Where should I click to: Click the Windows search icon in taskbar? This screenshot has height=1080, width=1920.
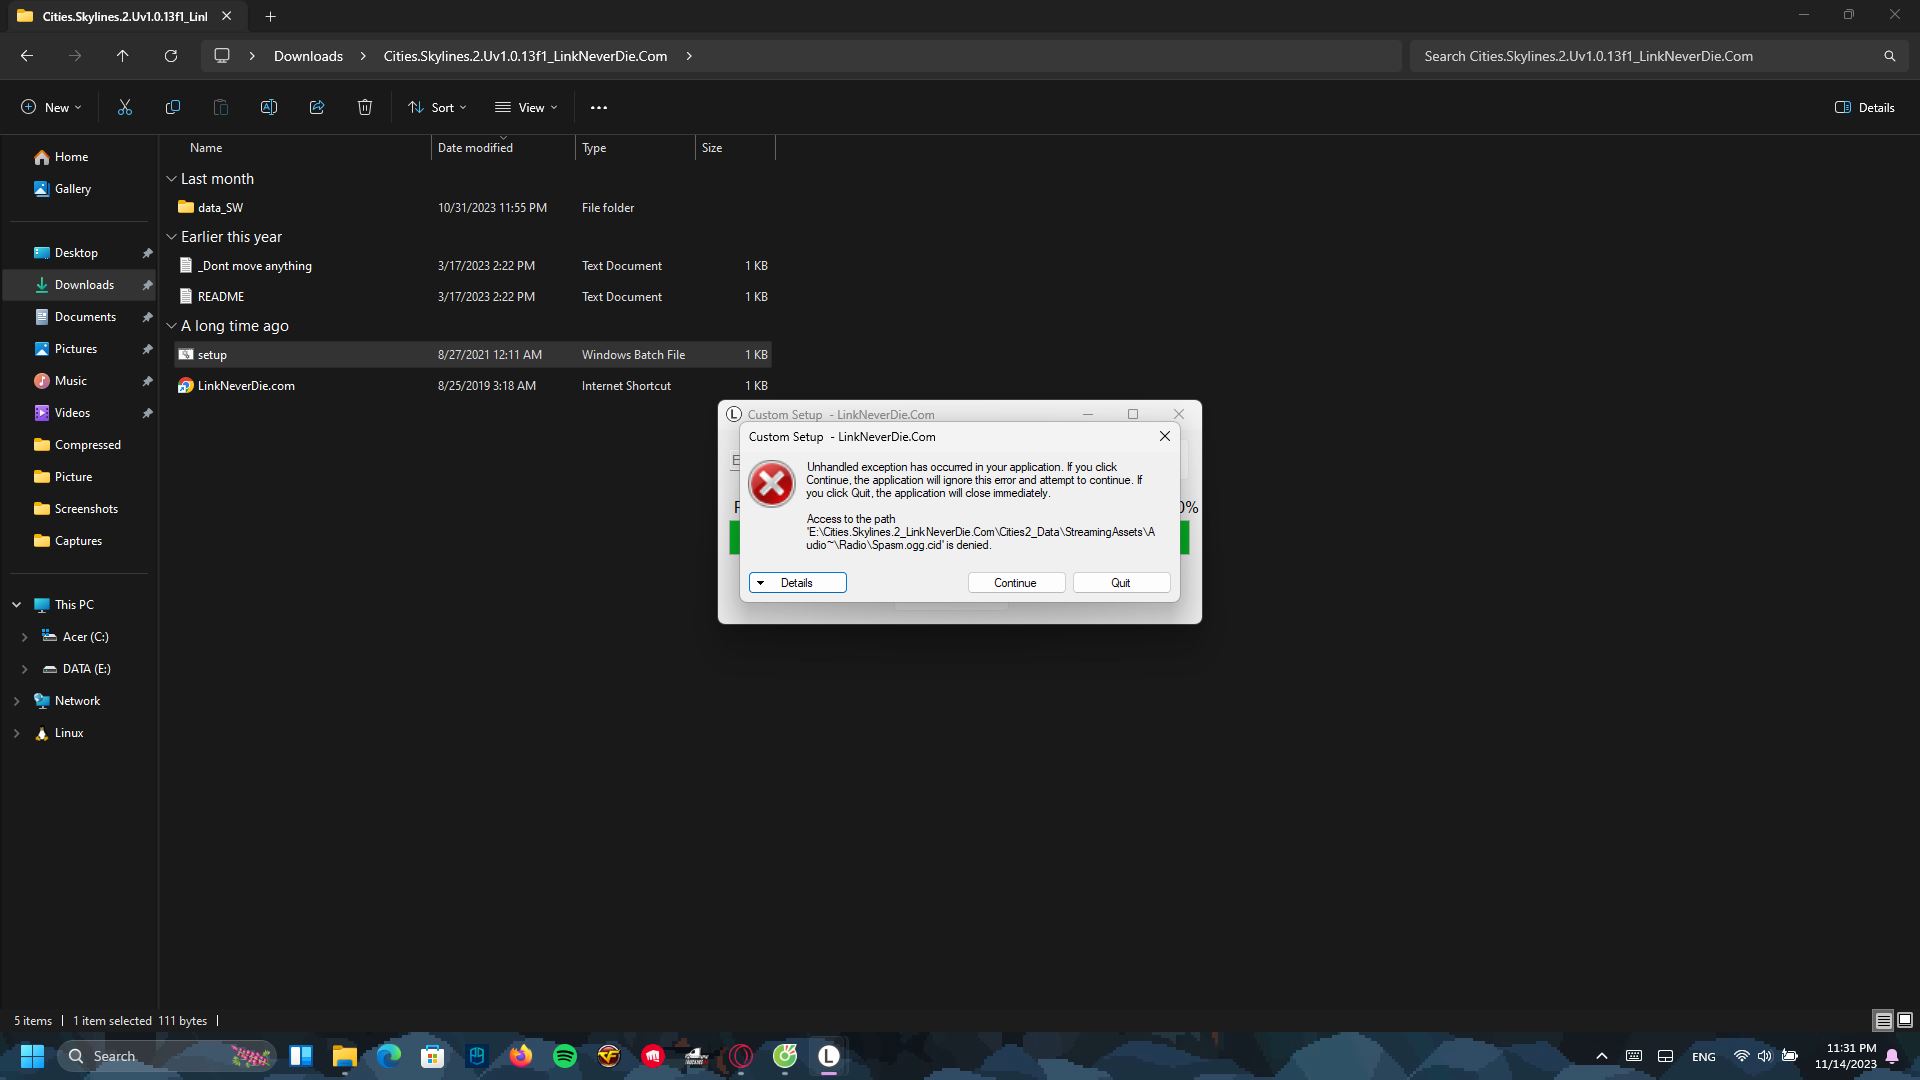(75, 1055)
